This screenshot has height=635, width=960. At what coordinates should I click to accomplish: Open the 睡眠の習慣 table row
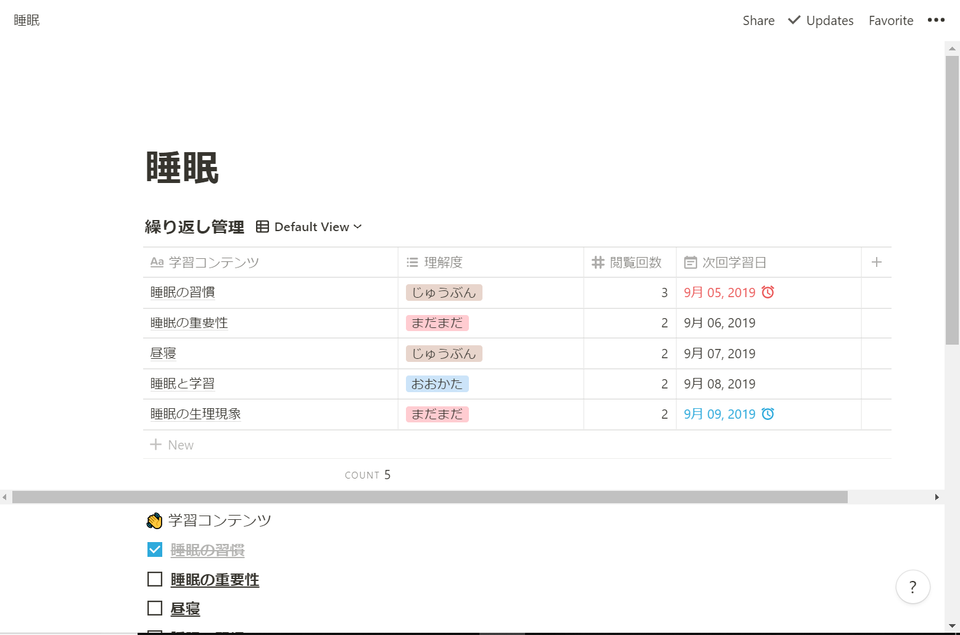tap(182, 293)
